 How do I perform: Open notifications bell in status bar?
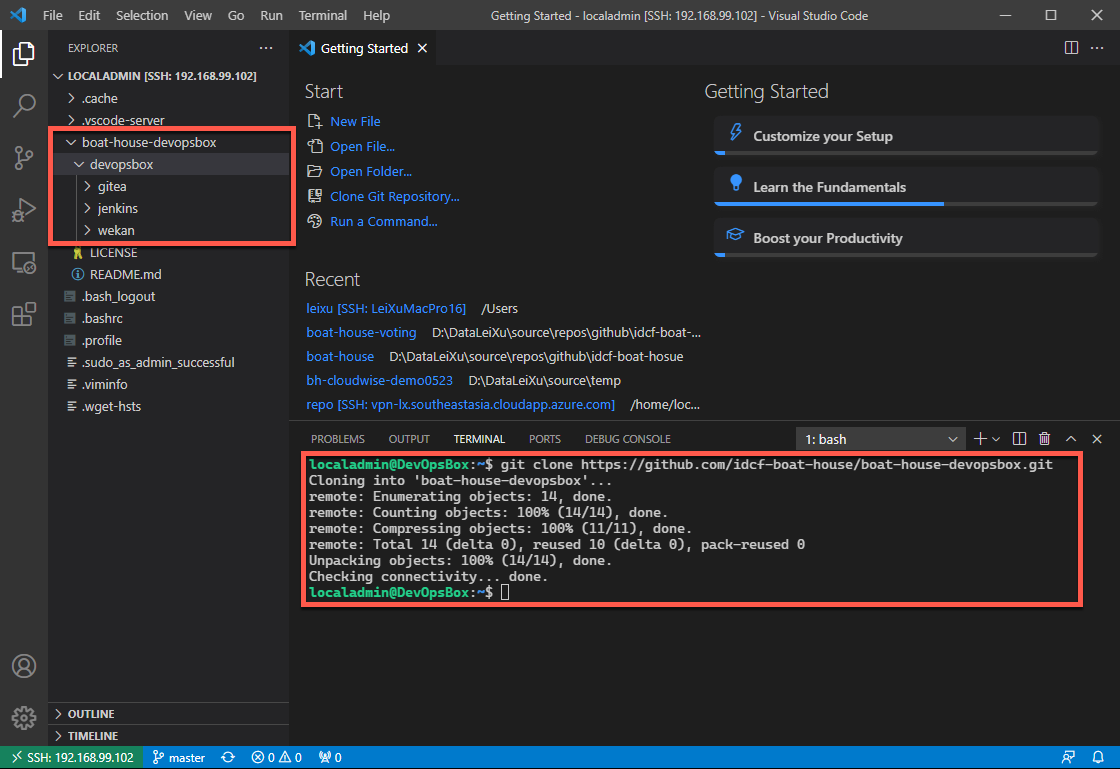coord(1098,758)
